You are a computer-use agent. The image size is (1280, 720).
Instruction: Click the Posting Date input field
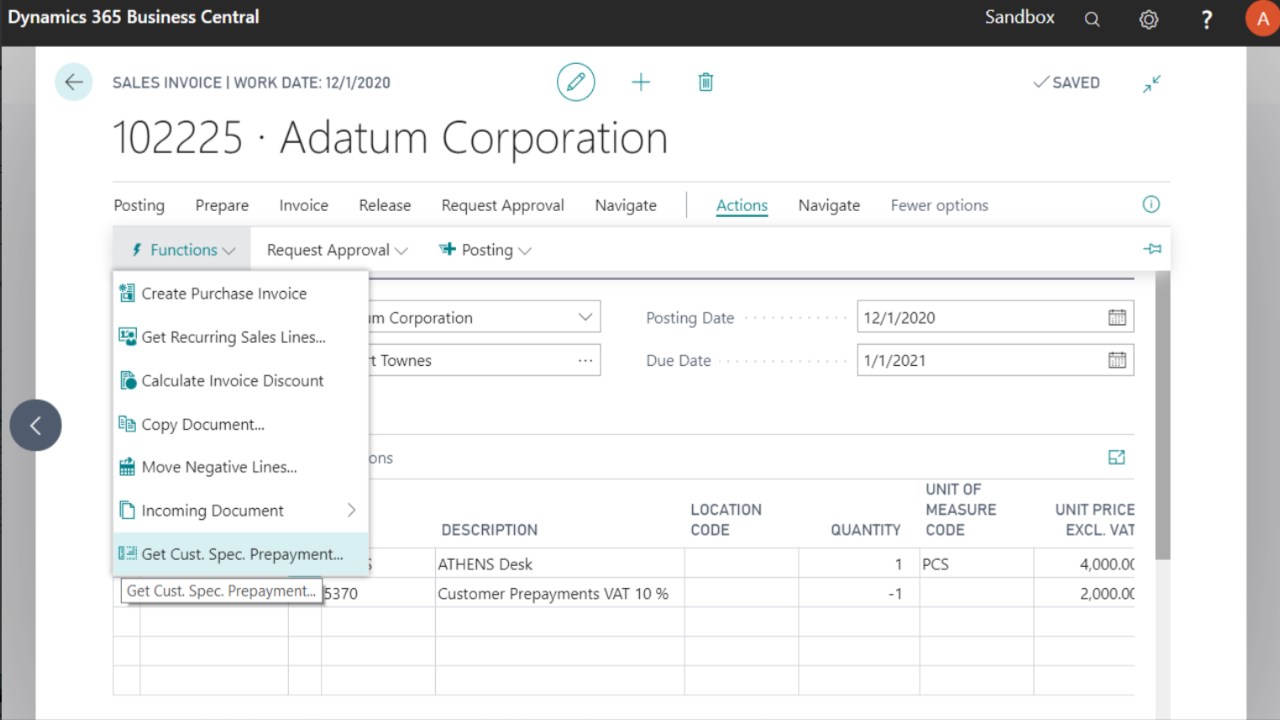point(995,317)
